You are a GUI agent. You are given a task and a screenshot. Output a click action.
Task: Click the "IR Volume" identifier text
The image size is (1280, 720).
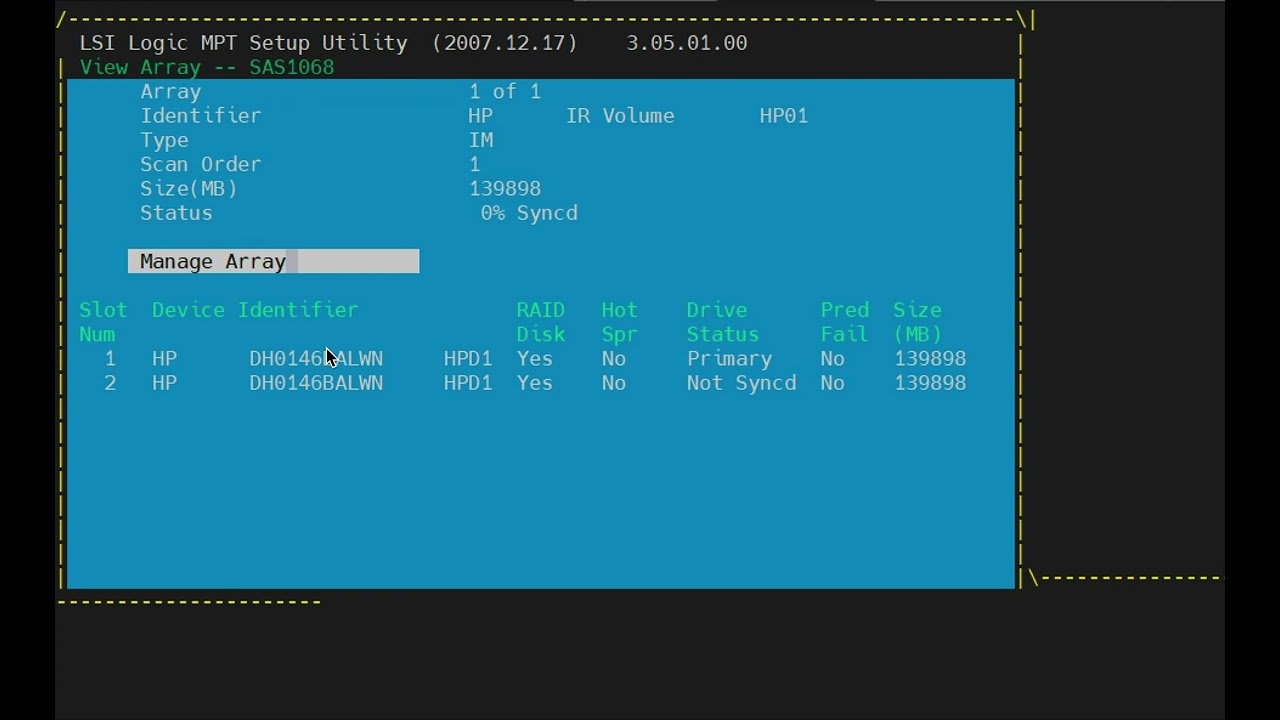click(x=620, y=115)
